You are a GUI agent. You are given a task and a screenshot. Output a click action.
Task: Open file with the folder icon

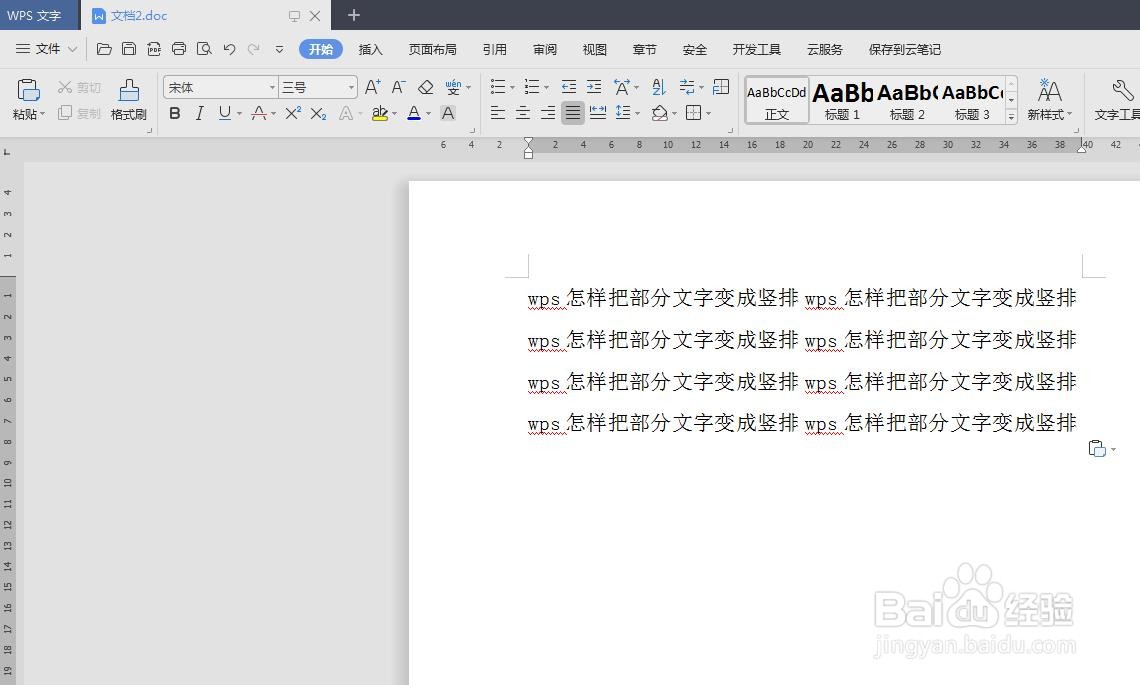point(104,49)
